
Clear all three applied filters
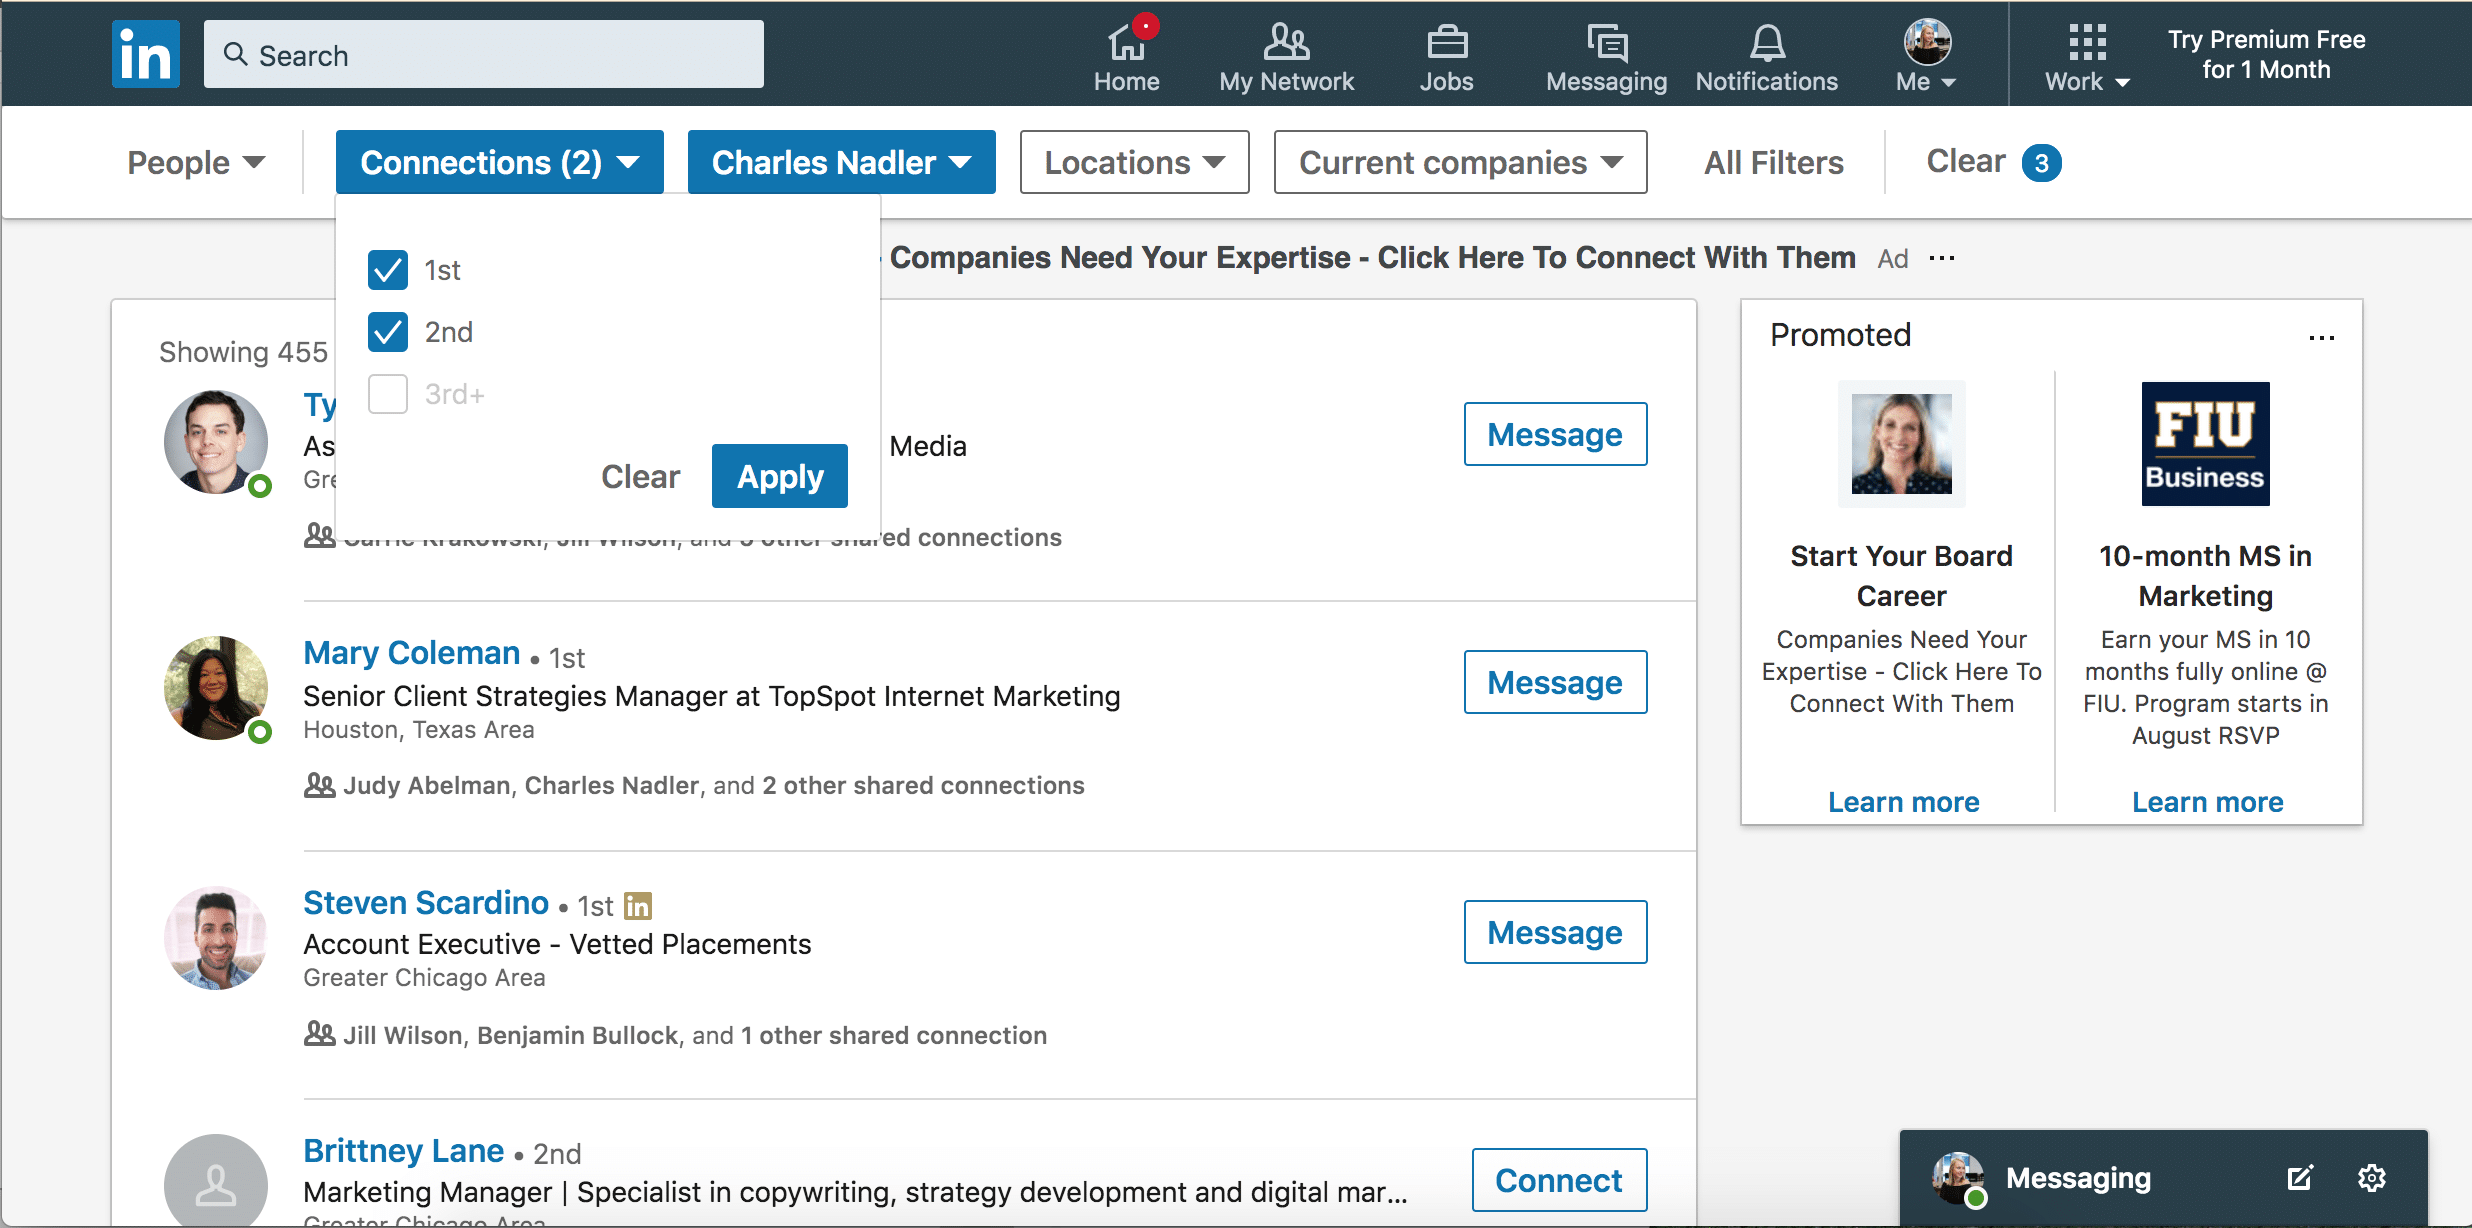[x=1966, y=161]
